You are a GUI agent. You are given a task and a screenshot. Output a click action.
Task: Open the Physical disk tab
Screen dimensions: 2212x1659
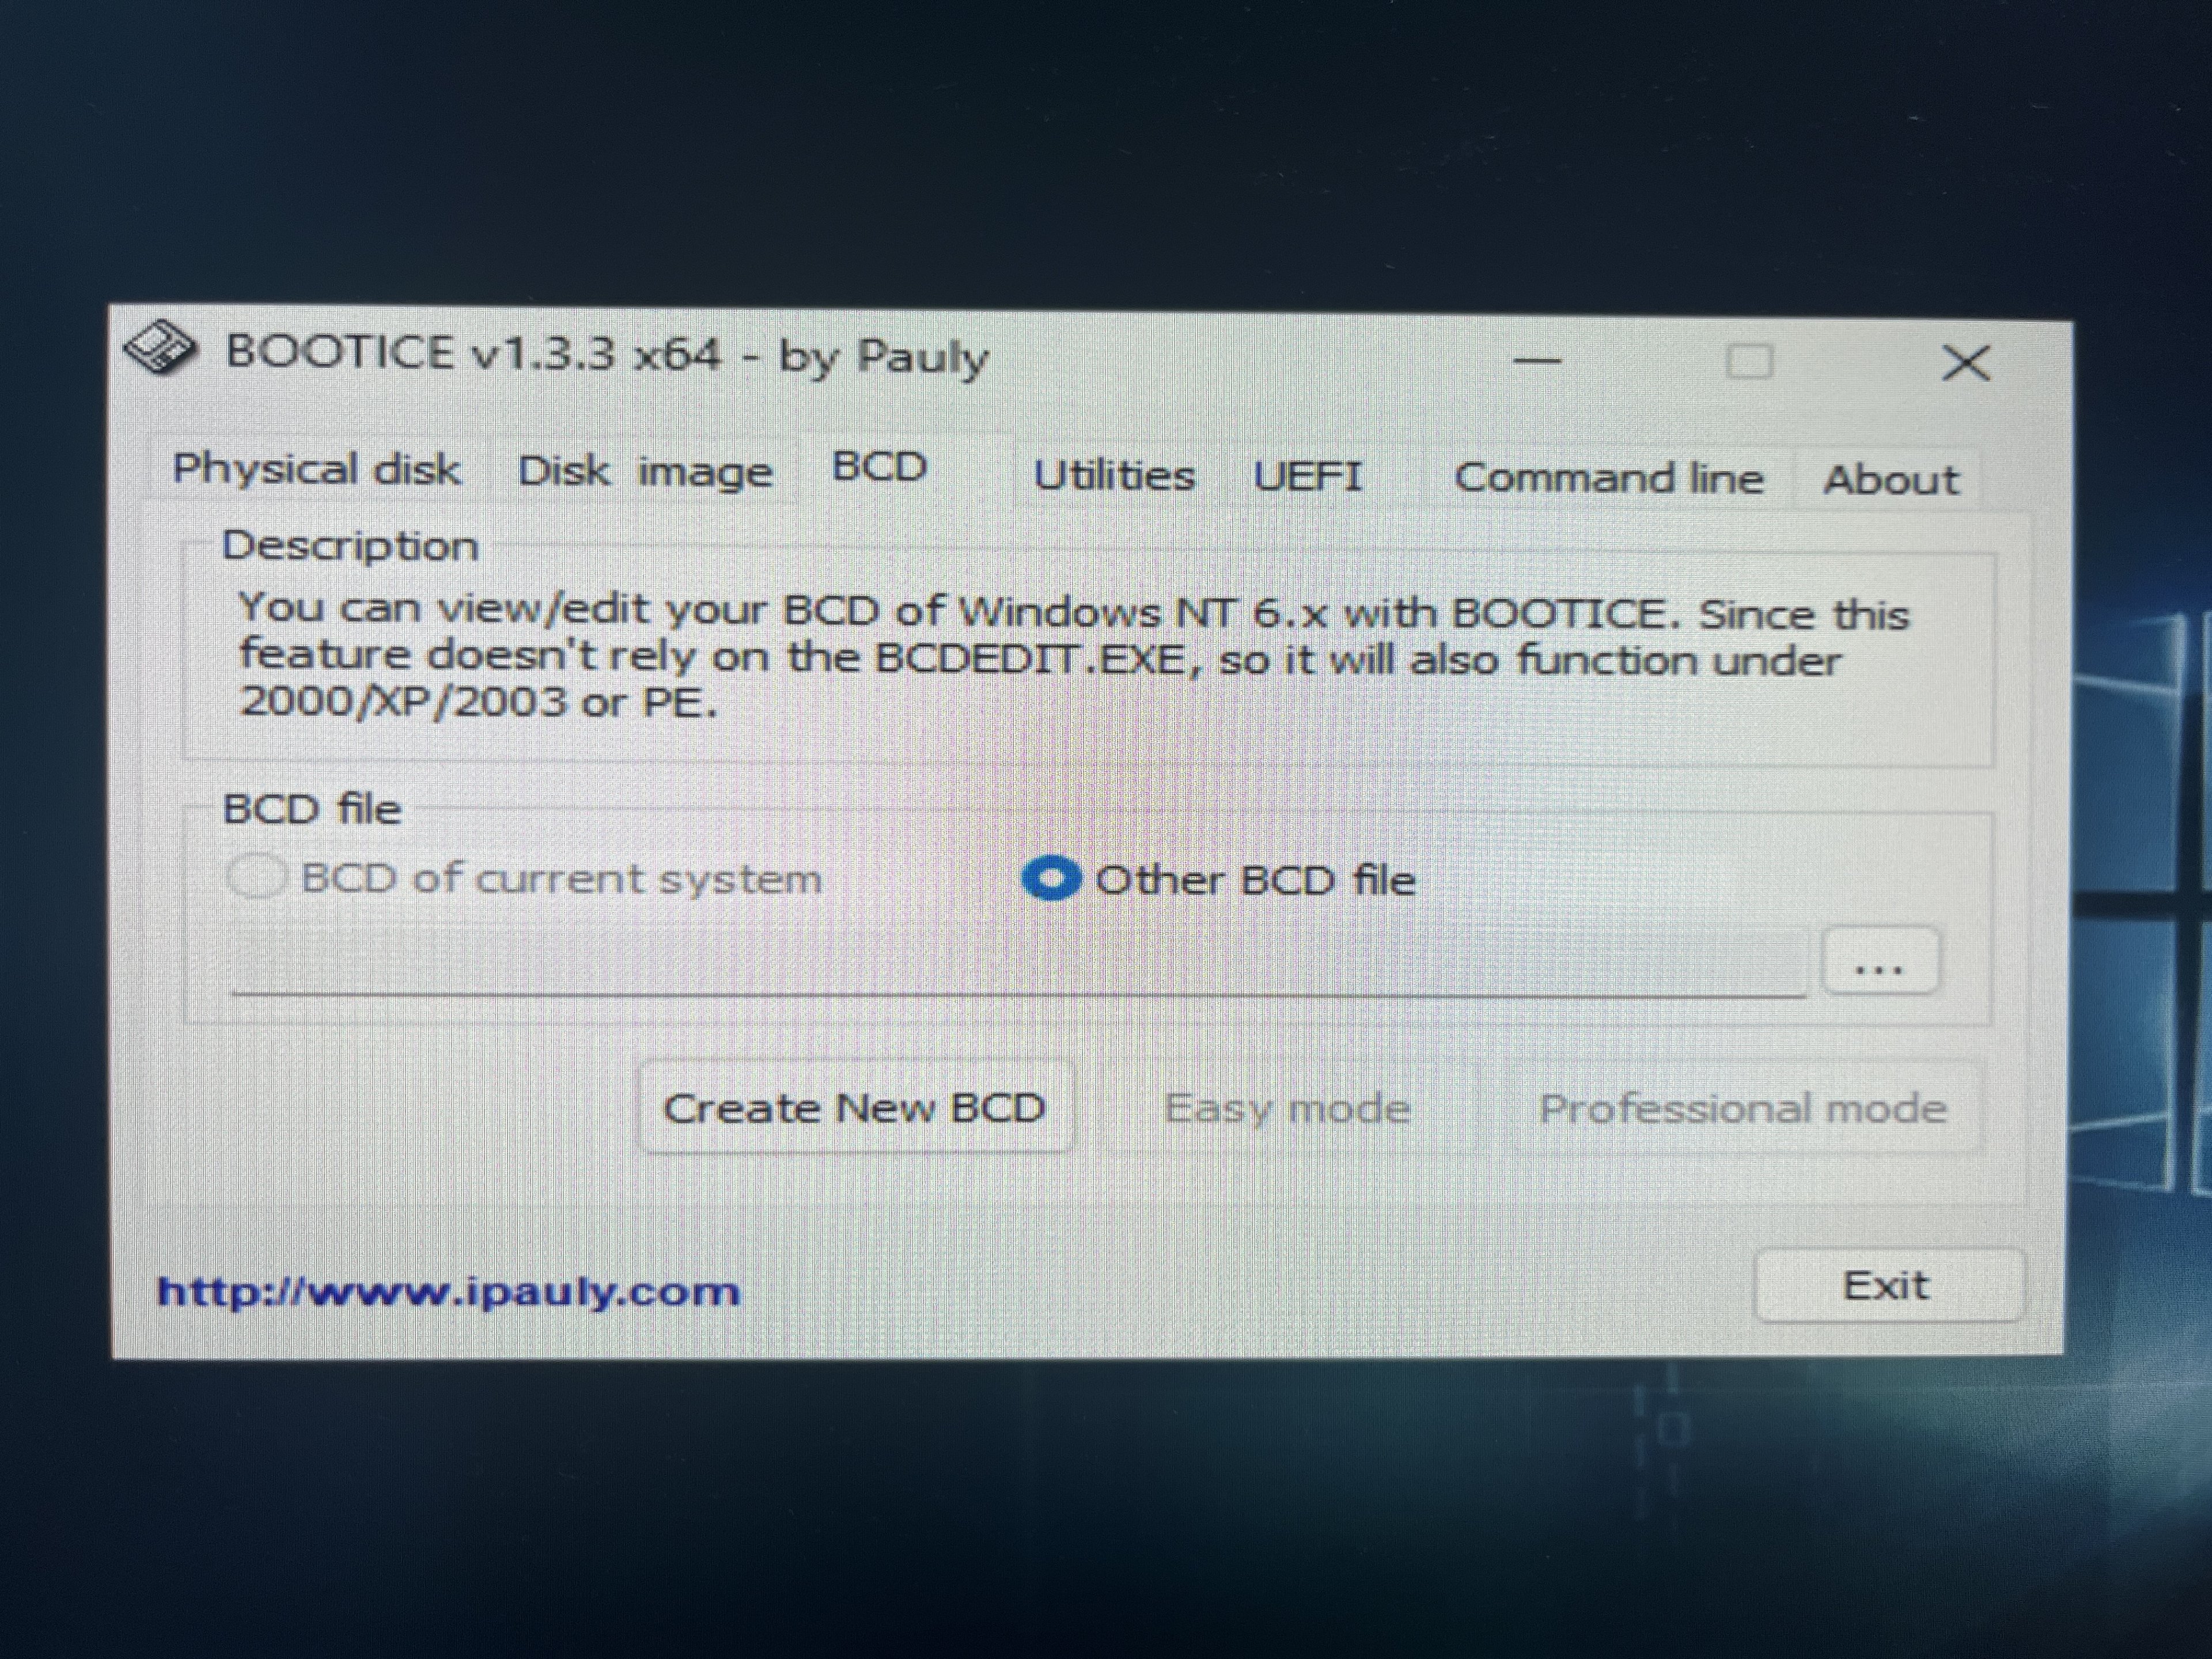316,468
